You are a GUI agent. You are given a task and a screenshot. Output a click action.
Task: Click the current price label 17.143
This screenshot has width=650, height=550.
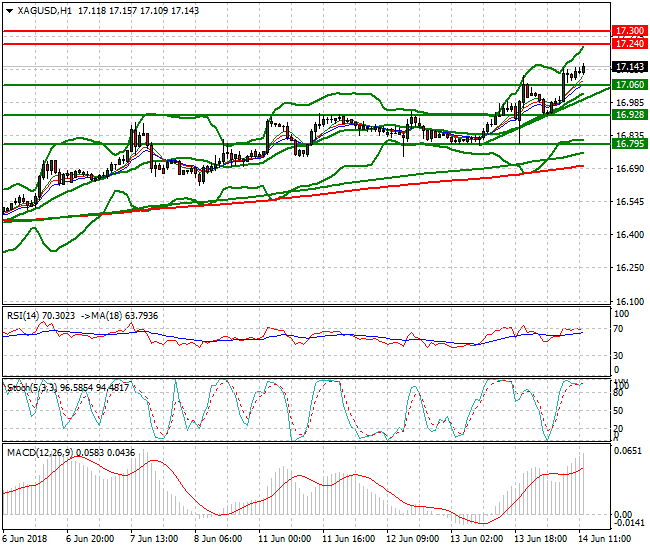pyautogui.click(x=629, y=67)
